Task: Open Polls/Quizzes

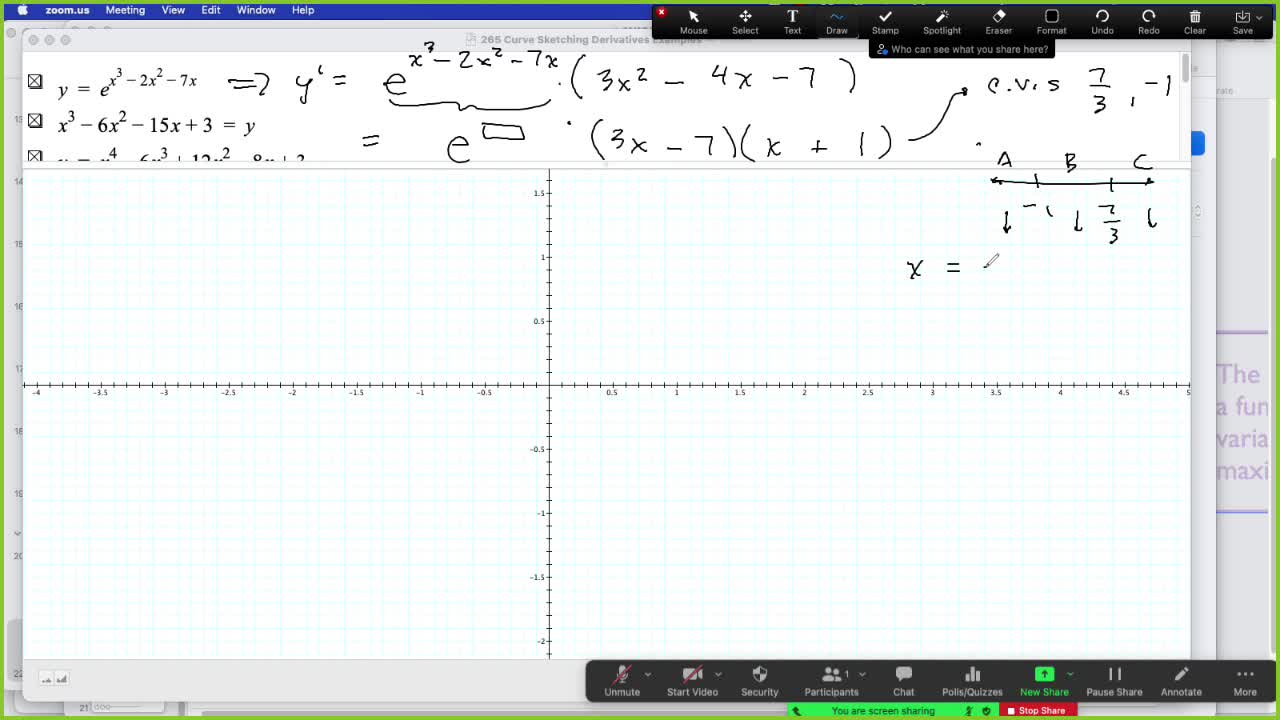Action: tap(972, 681)
